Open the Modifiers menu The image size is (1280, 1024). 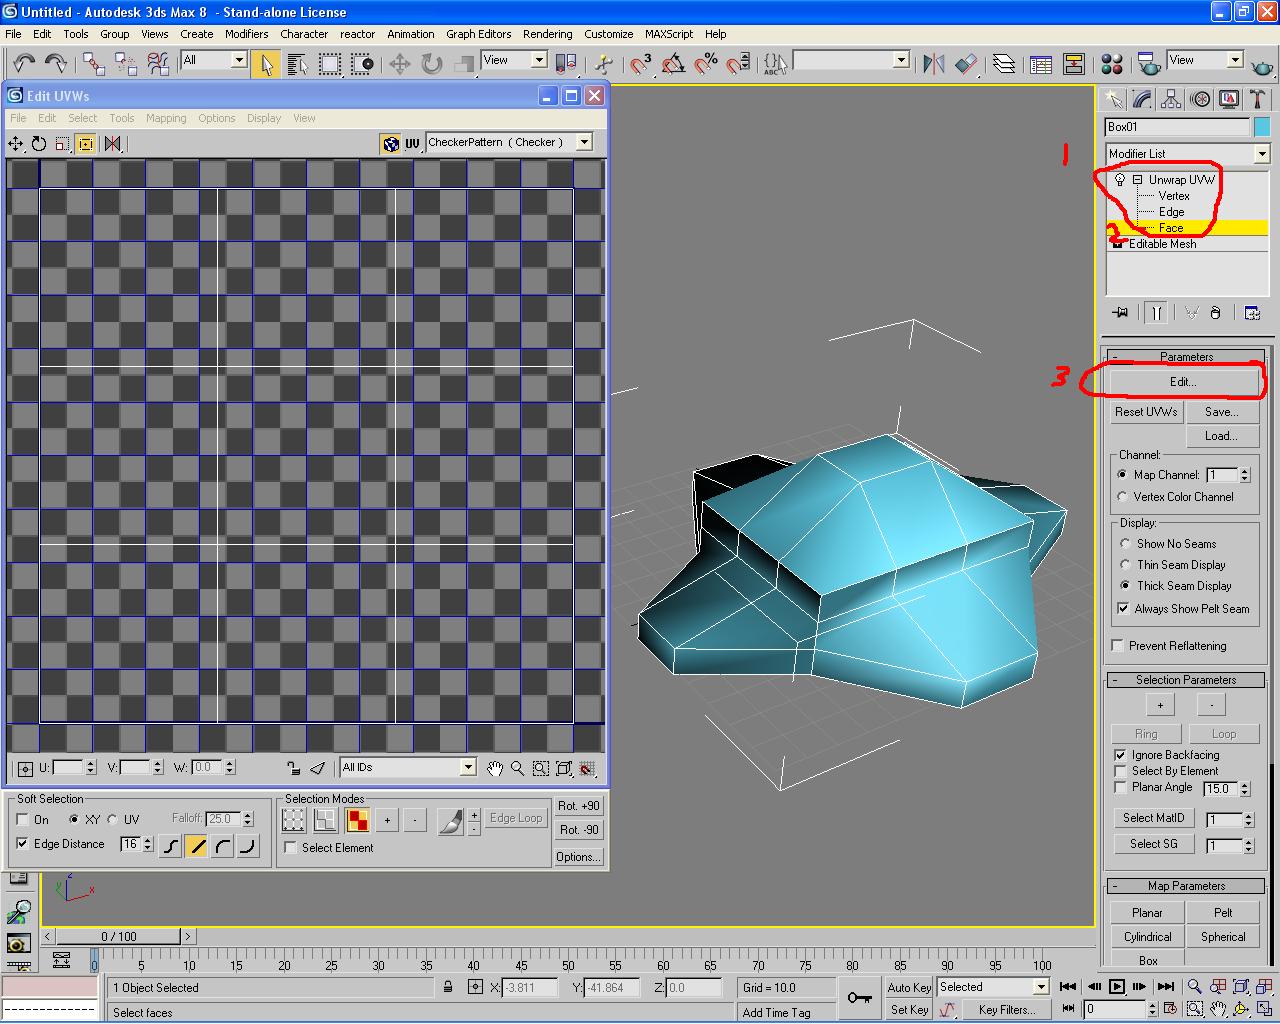coord(246,34)
